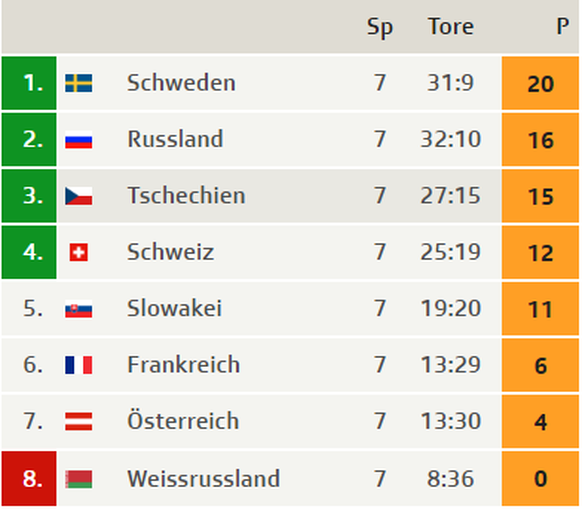Open the Weissrussland team link
The height and width of the screenshot is (509, 582).
coord(203,478)
